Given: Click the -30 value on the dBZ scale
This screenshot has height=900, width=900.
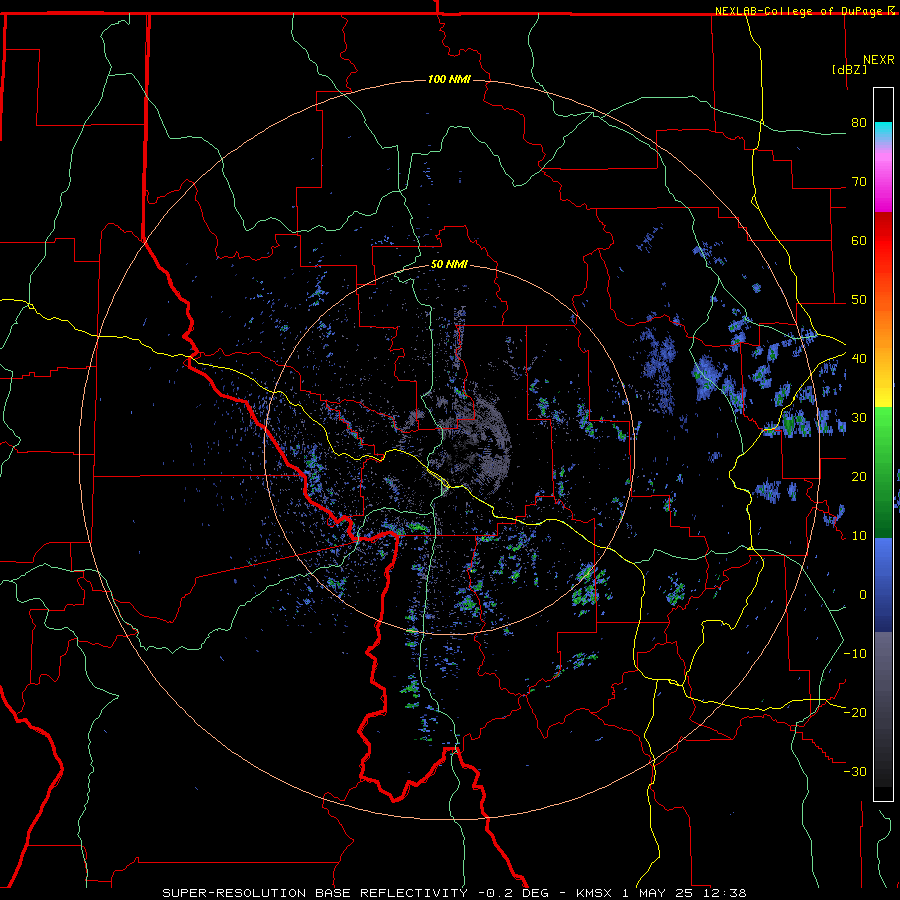Looking at the screenshot, I should 855,771.
